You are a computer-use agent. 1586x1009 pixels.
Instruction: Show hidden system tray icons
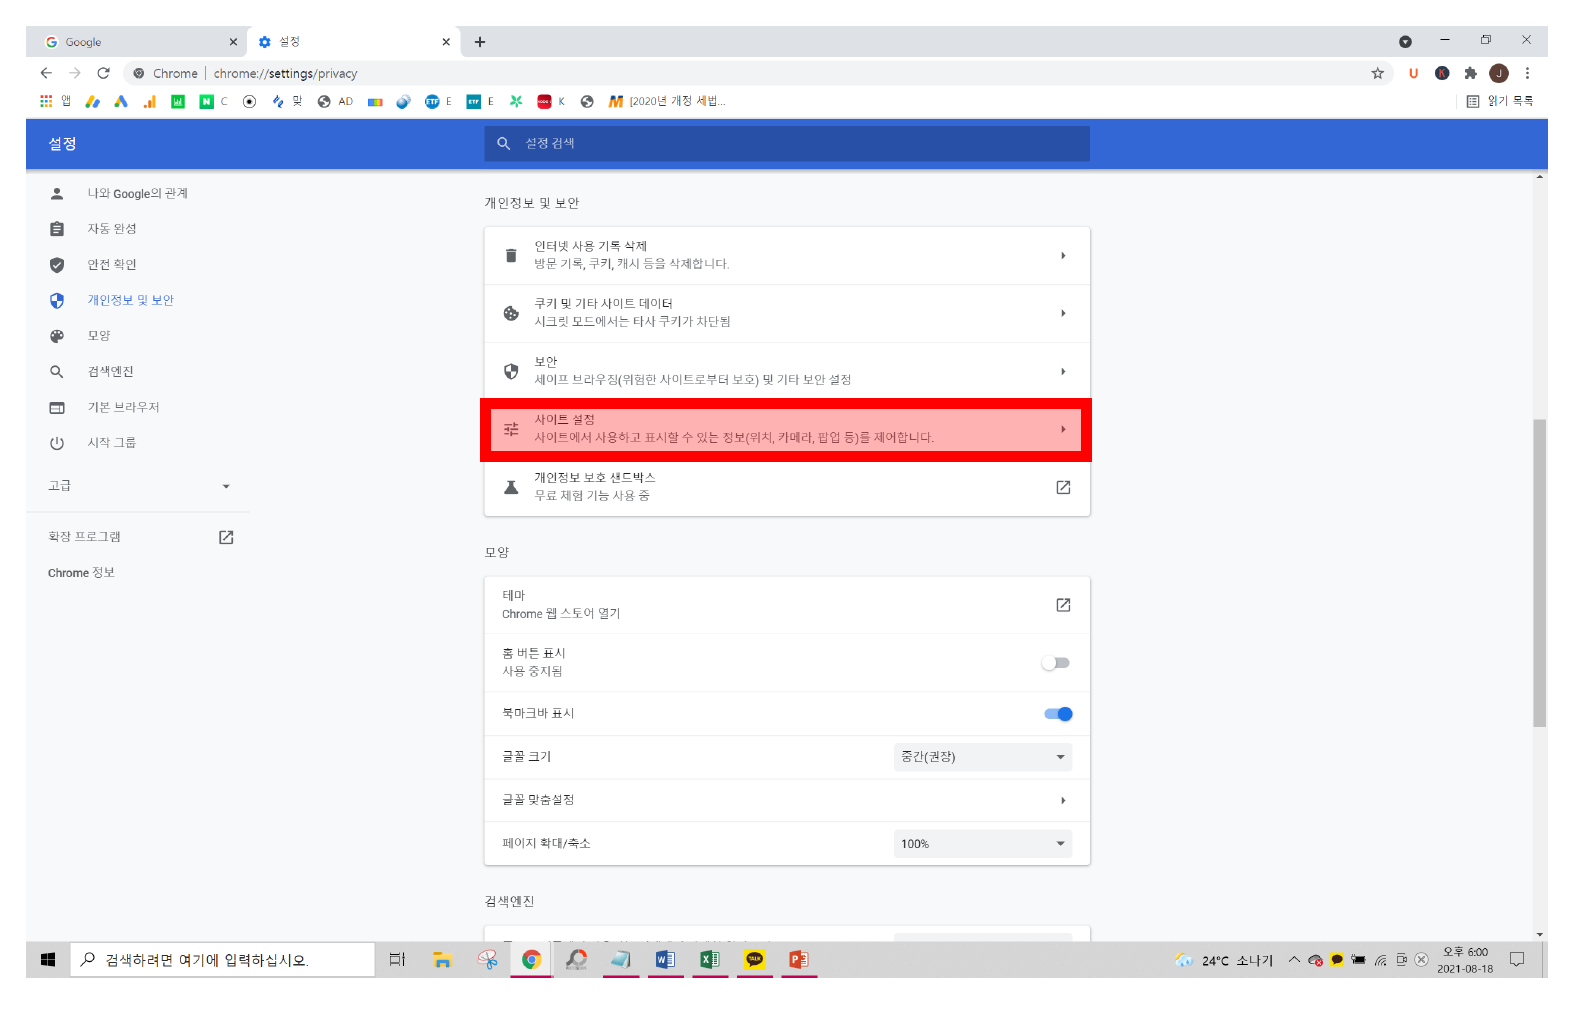click(1294, 960)
